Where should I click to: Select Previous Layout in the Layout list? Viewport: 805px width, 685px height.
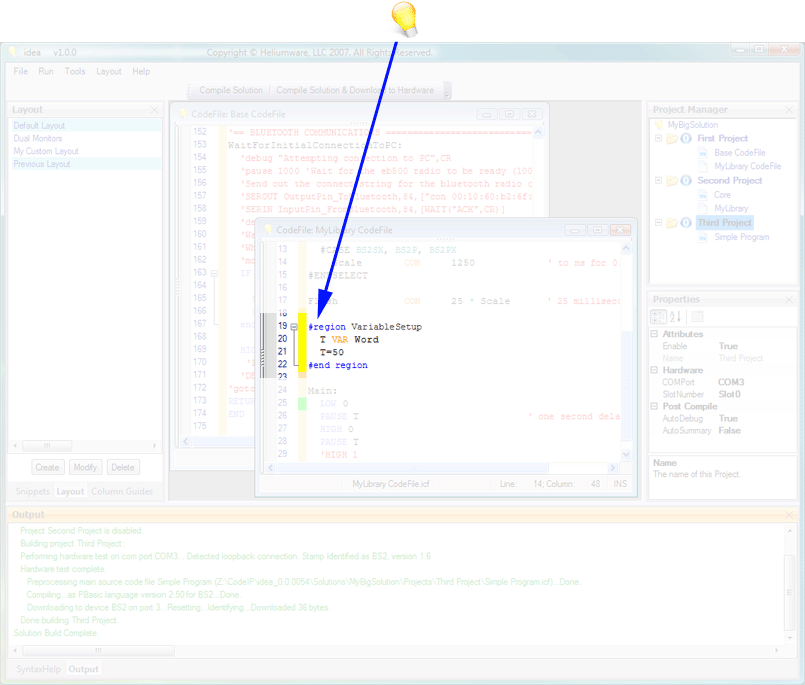(x=44, y=162)
